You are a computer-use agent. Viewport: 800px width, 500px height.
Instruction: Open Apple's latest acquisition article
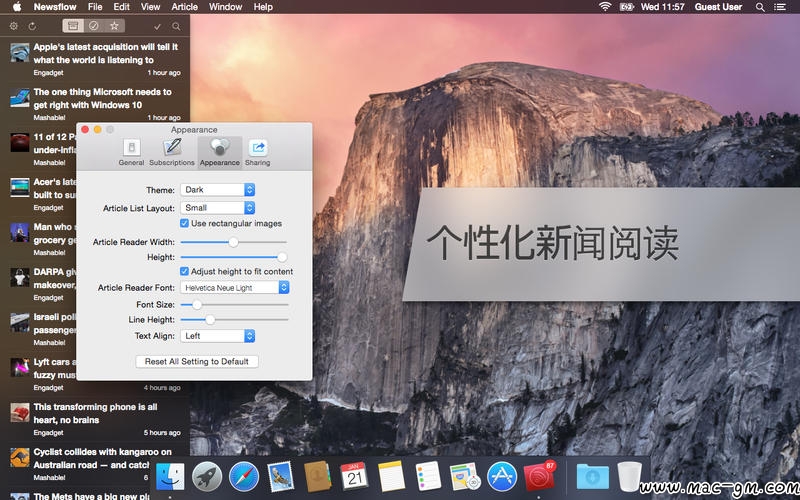pyautogui.click(x=95, y=59)
